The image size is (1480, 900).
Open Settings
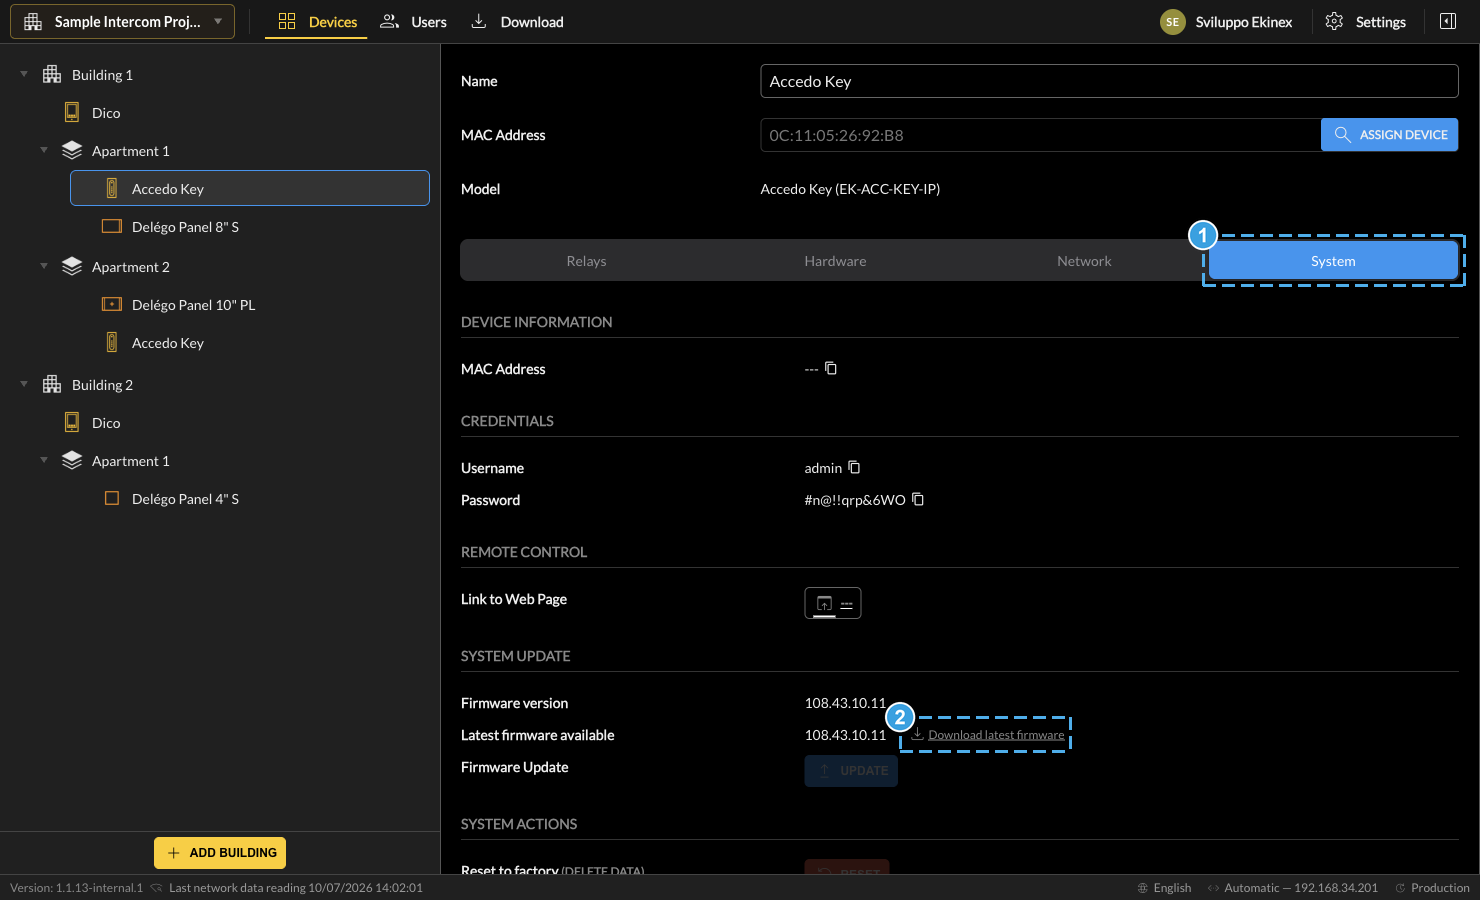coord(1365,22)
